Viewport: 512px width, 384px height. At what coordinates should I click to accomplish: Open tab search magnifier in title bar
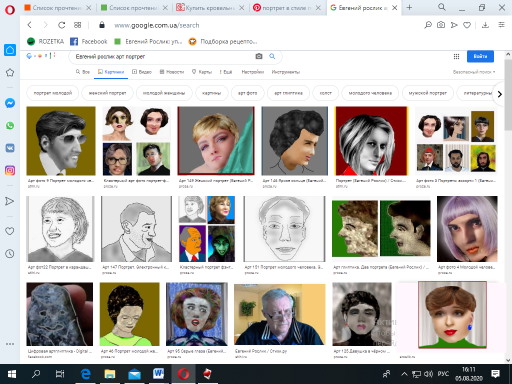tap(442, 7)
